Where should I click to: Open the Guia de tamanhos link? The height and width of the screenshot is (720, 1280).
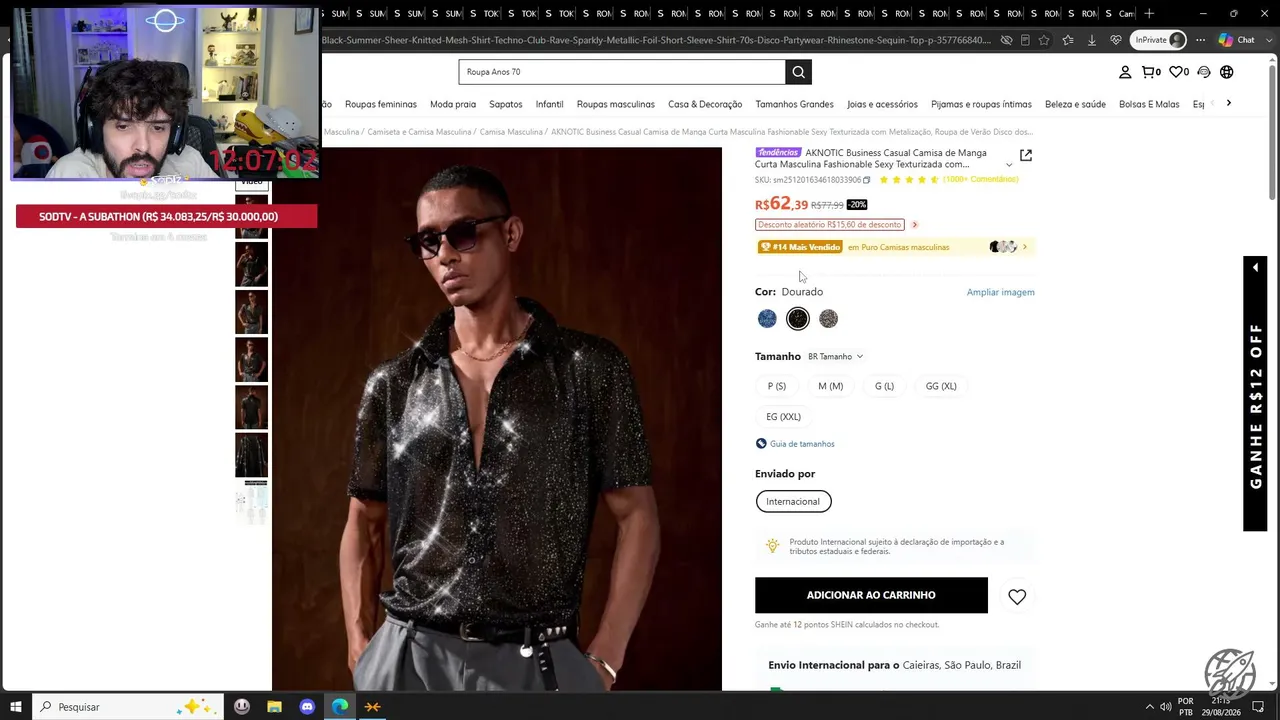(x=802, y=444)
